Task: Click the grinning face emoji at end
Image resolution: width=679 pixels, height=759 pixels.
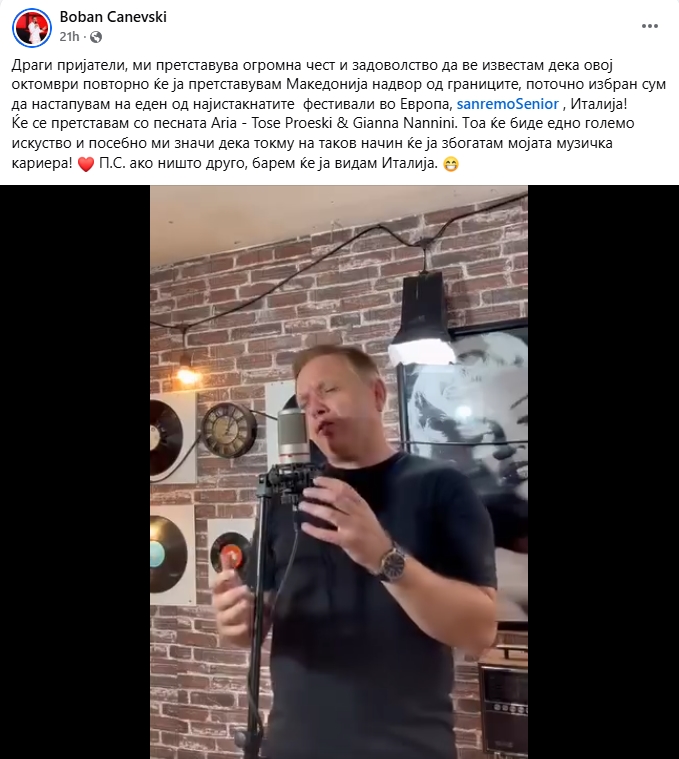Action: [451, 165]
